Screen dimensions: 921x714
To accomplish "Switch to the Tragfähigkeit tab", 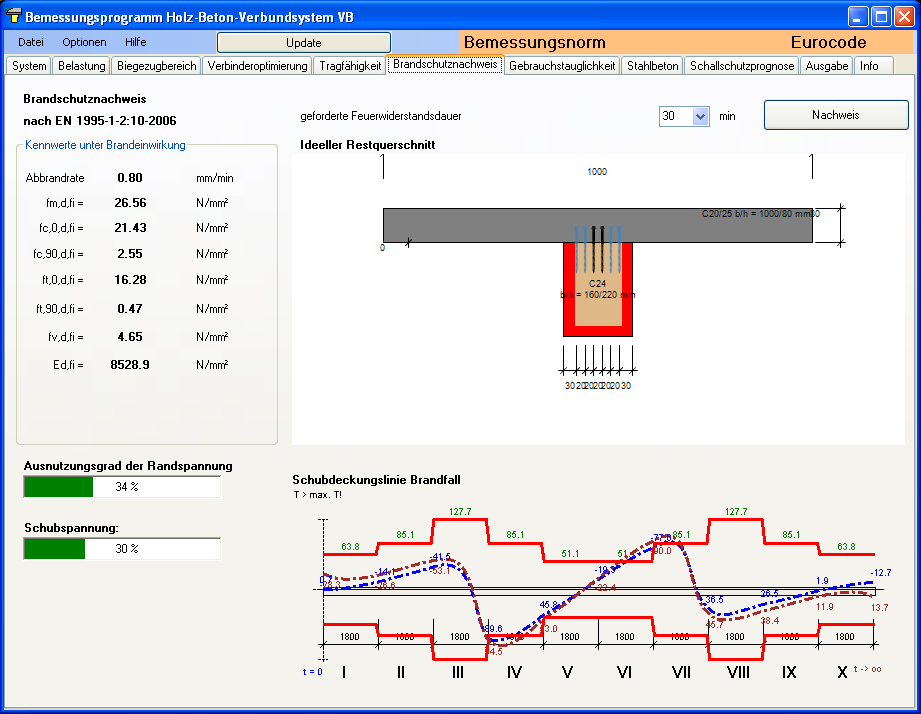I will (349, 66).
